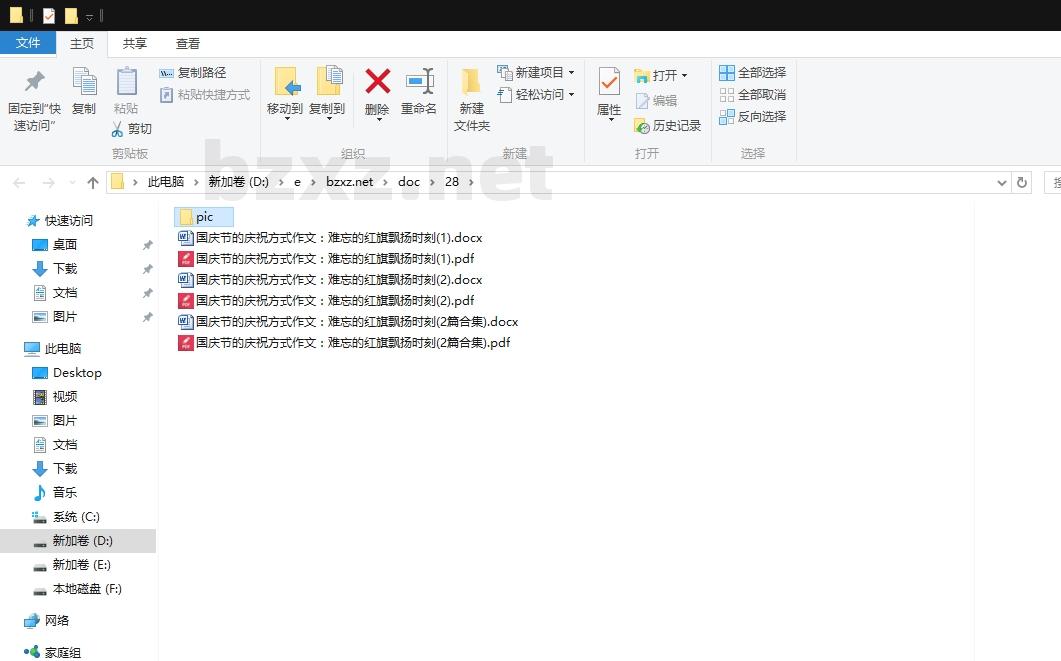Click the Cut scissors icon

pos(117,129)
